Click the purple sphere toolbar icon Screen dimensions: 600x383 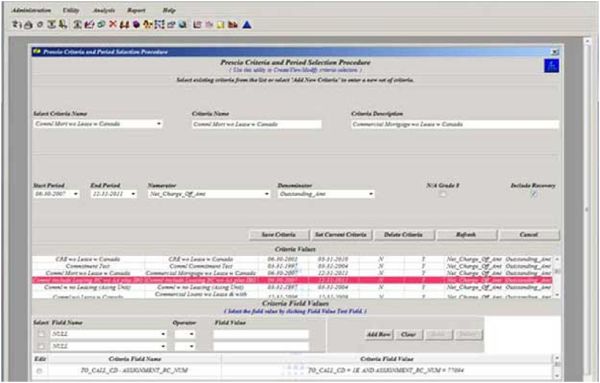coord(136,25)
